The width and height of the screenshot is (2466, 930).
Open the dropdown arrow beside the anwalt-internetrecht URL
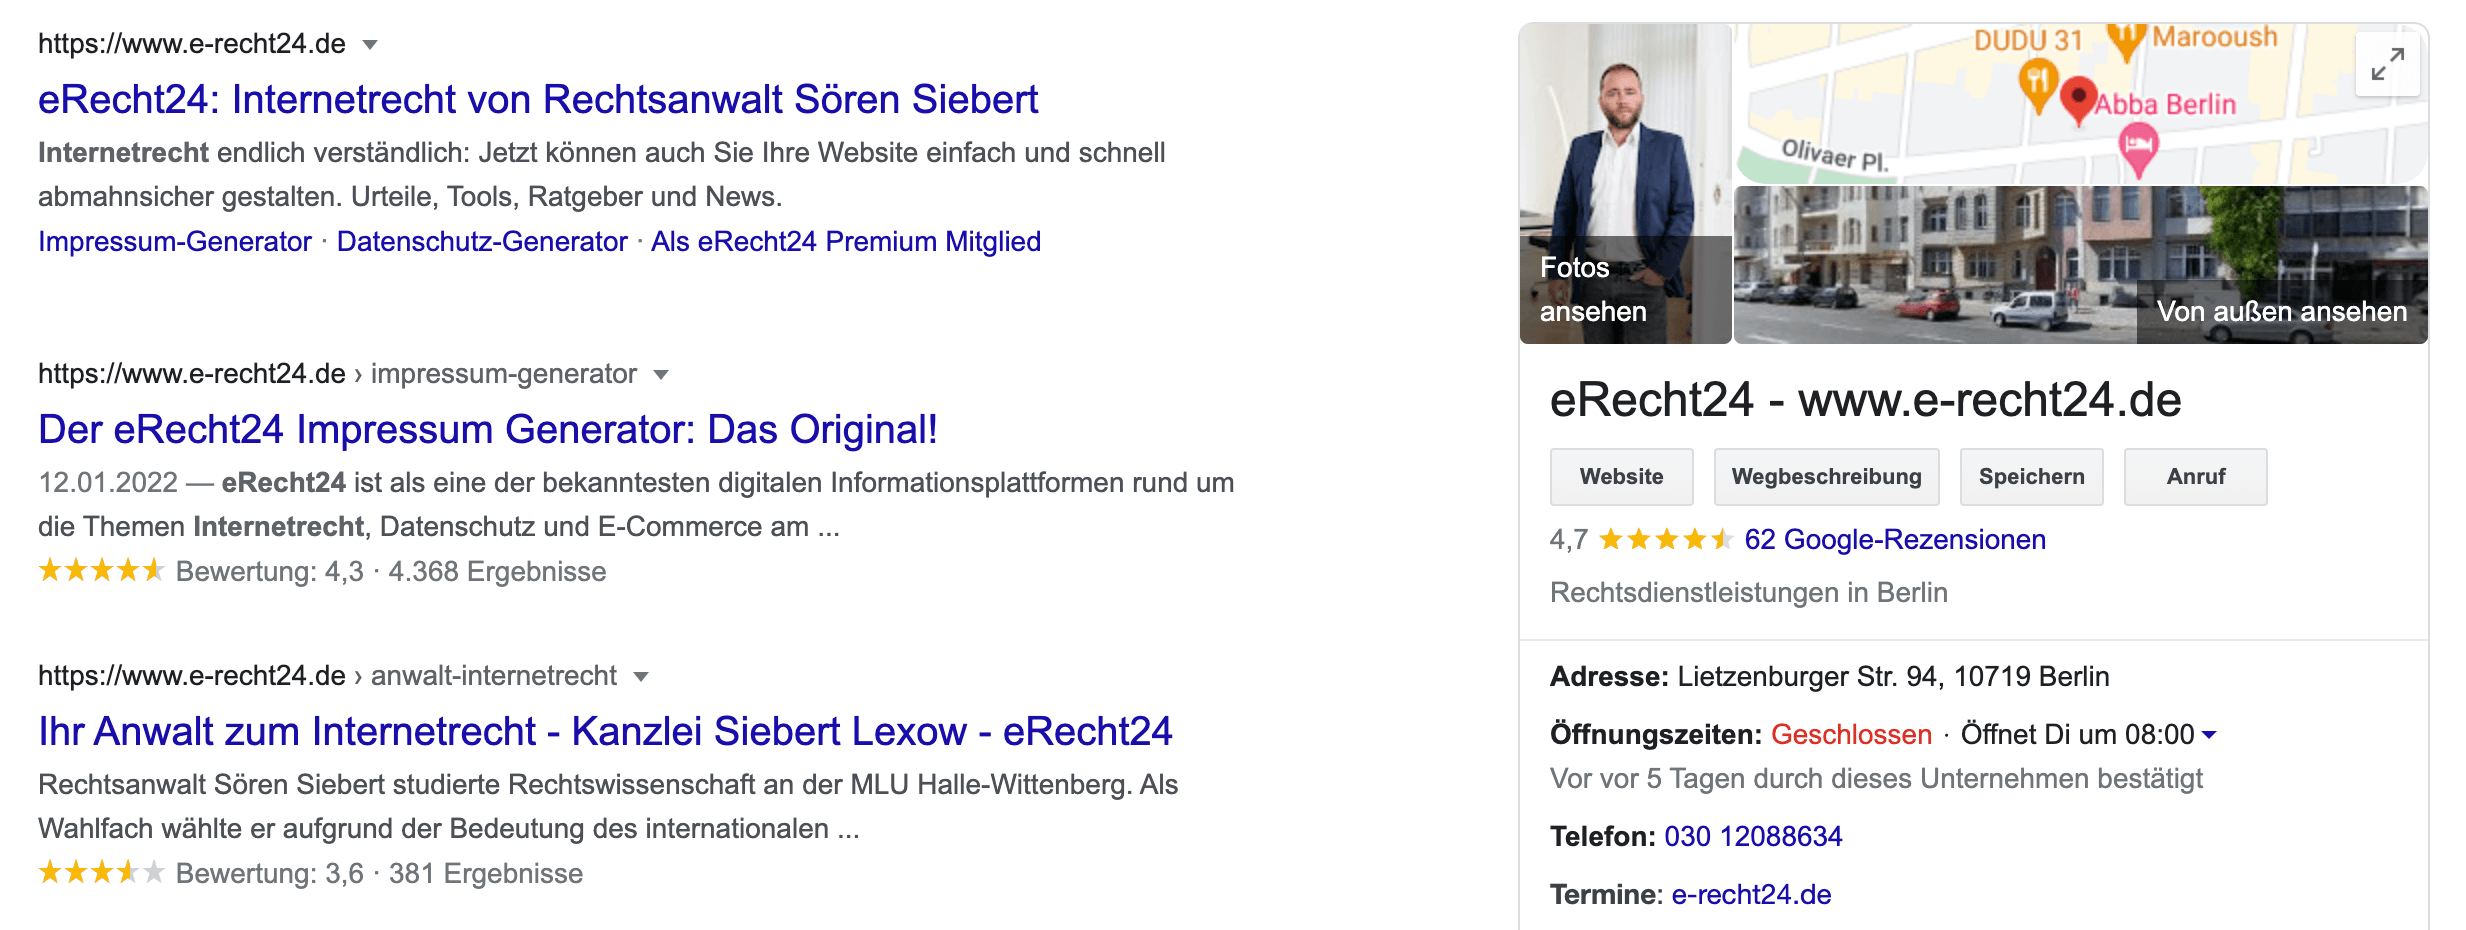click(x=641, y=677)
